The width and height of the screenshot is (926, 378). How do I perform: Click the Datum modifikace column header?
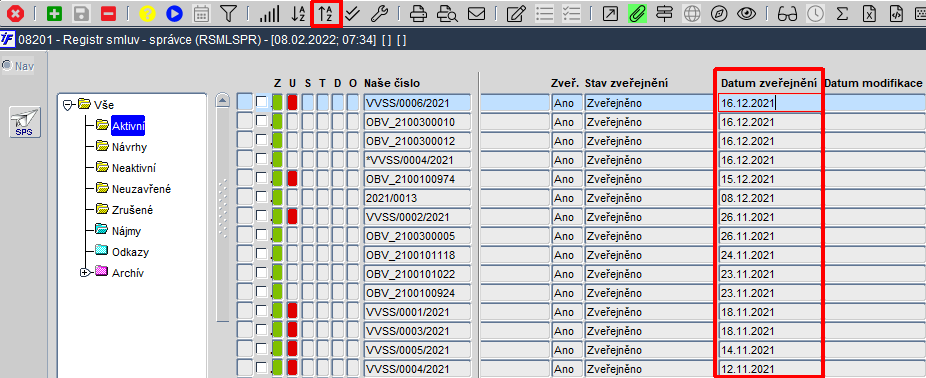[x=873, y=83]
